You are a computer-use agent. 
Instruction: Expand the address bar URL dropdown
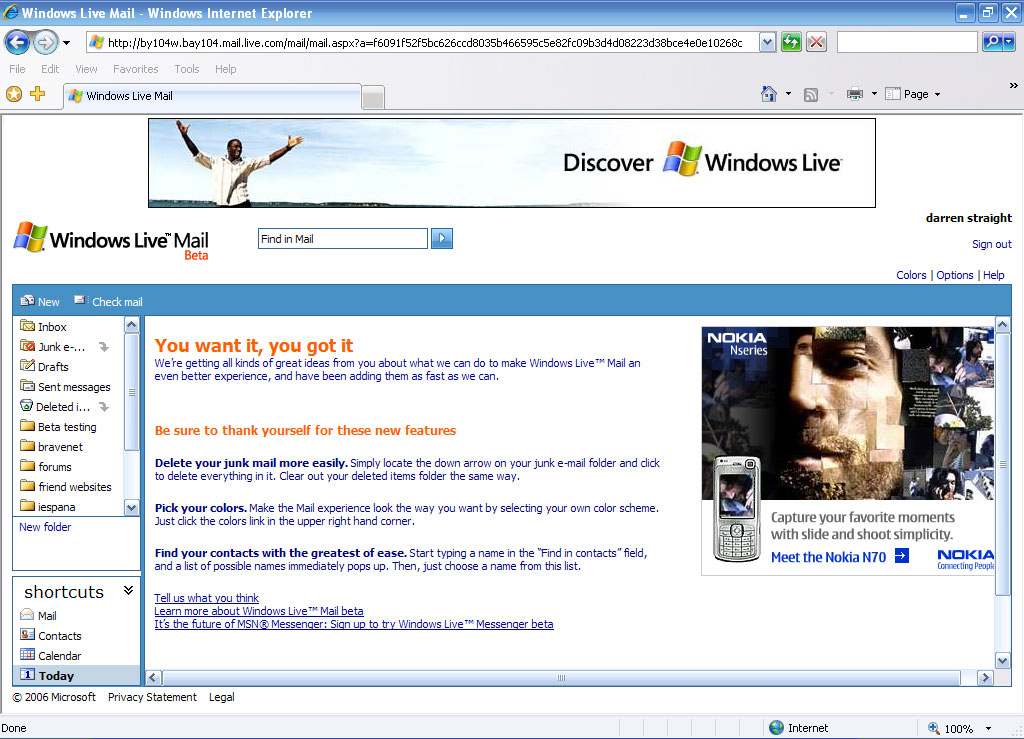[767, 42]
